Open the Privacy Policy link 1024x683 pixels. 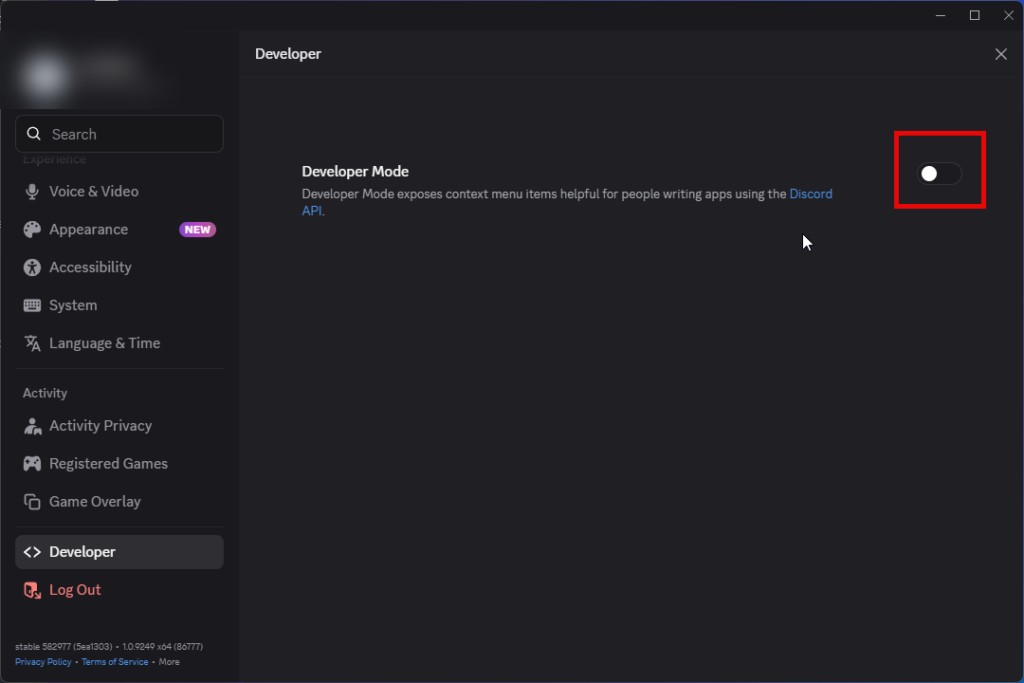[43, 661]
